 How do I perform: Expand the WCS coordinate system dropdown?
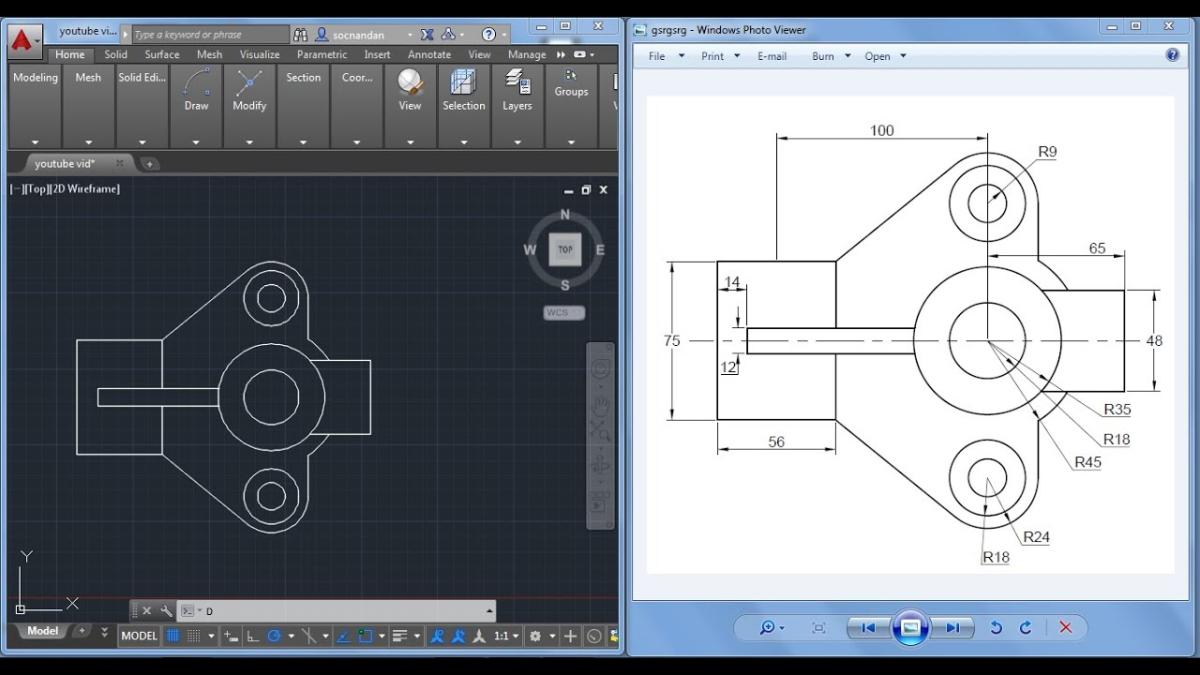(564, 313)
